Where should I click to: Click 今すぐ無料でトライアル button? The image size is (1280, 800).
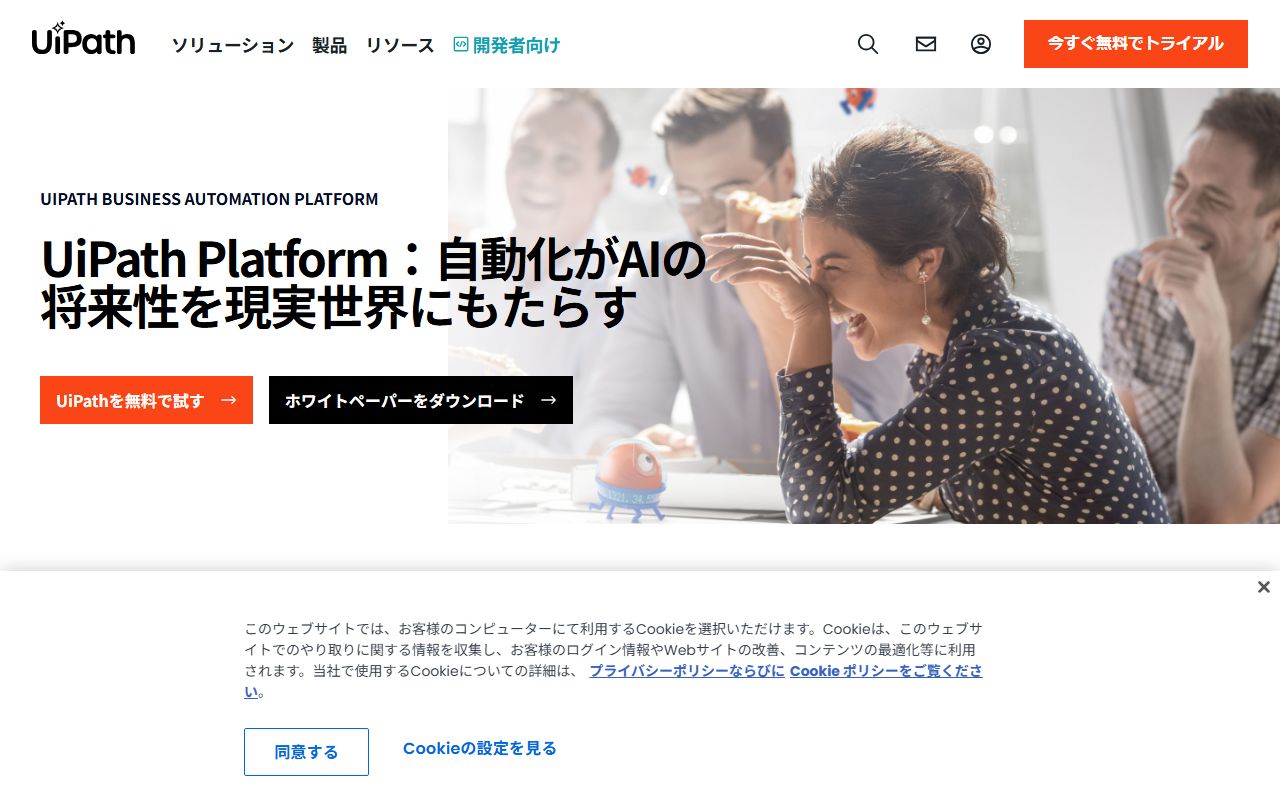click(x=1136, y=44)
